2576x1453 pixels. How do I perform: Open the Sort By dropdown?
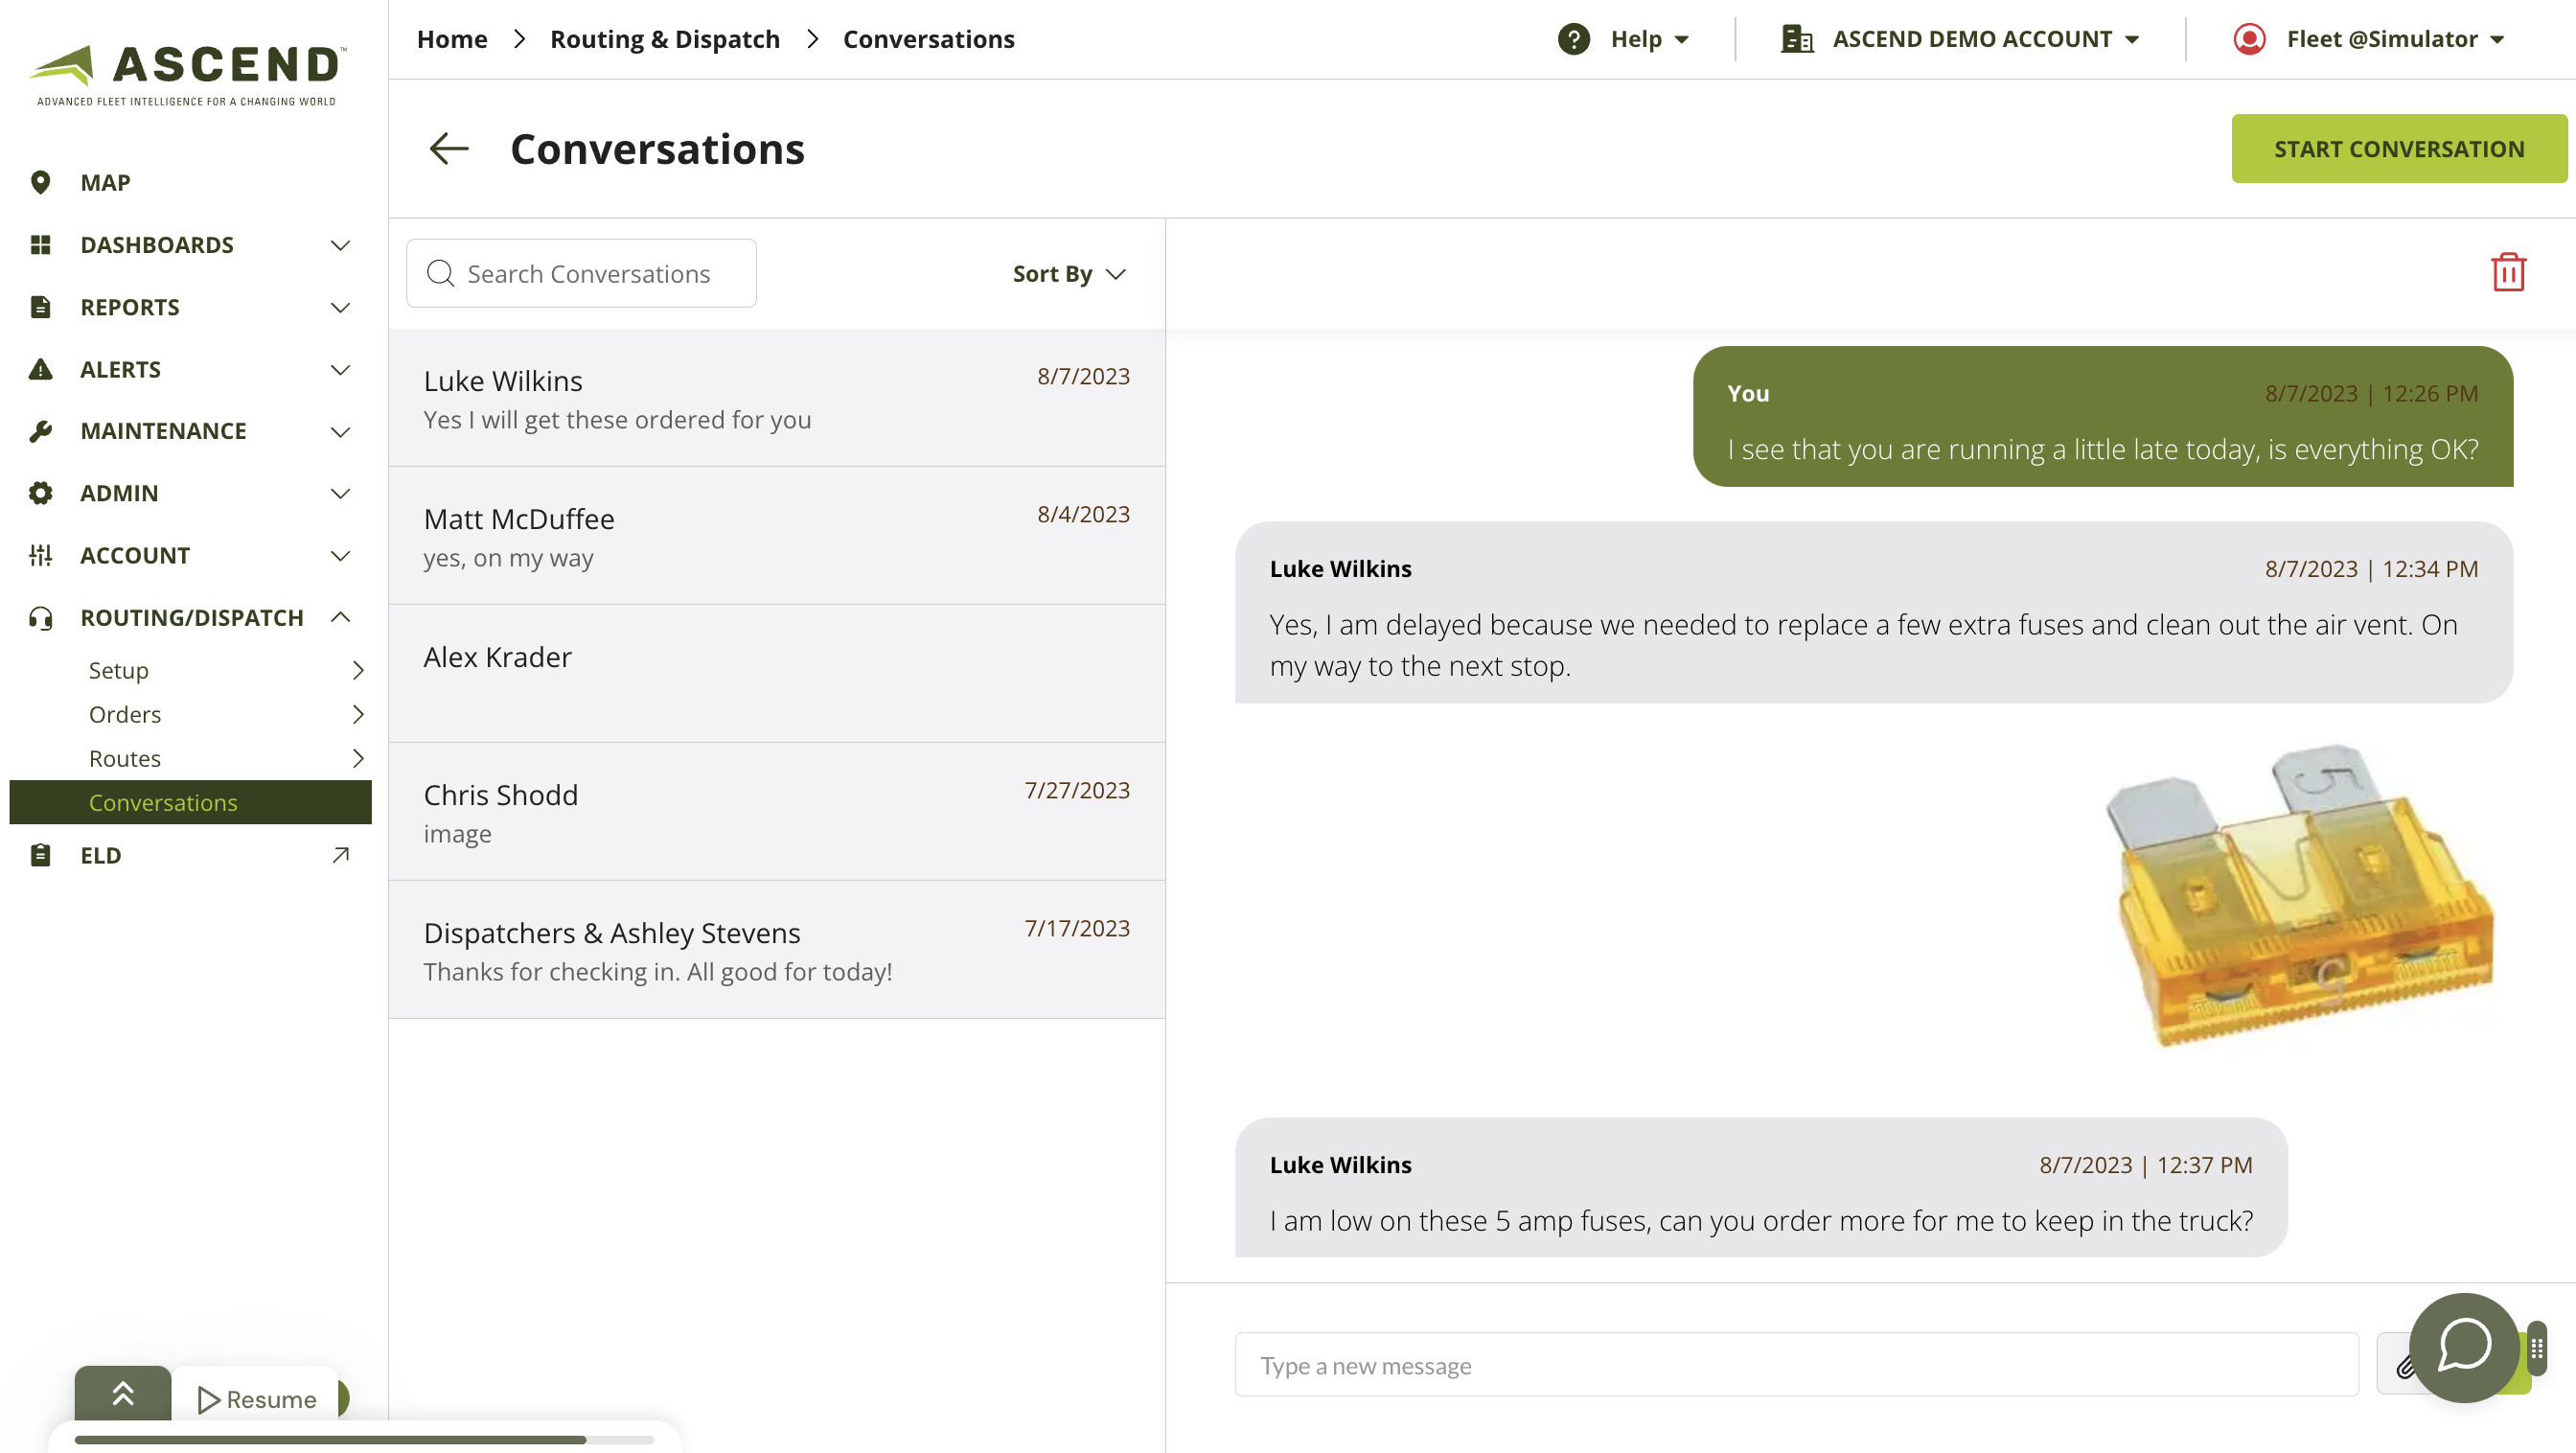click(x=1069, y=274)
